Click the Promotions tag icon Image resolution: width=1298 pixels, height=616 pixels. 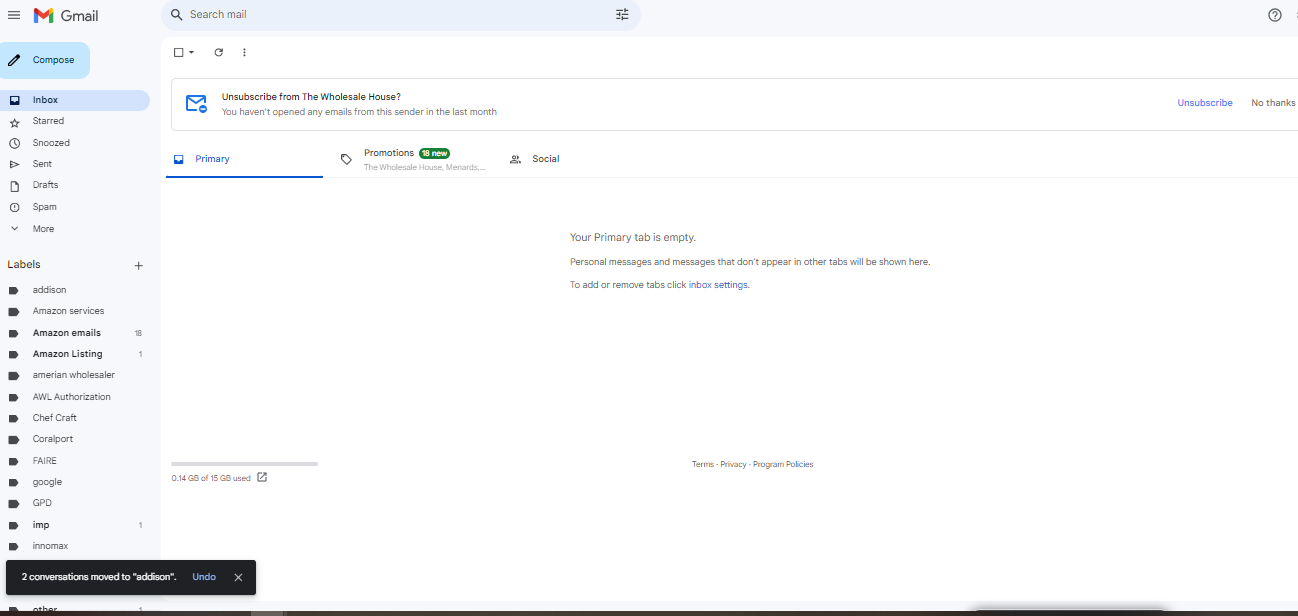point(346,159)
